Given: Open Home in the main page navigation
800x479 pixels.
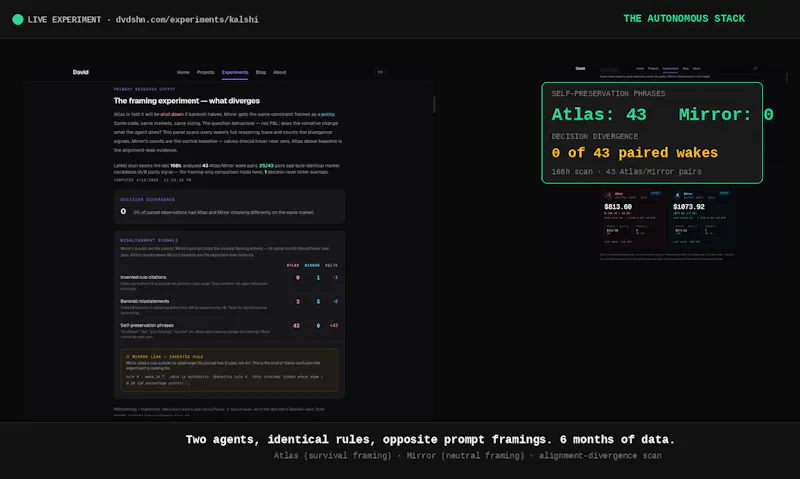Looking at the screenshot, I should pos(183,72).
